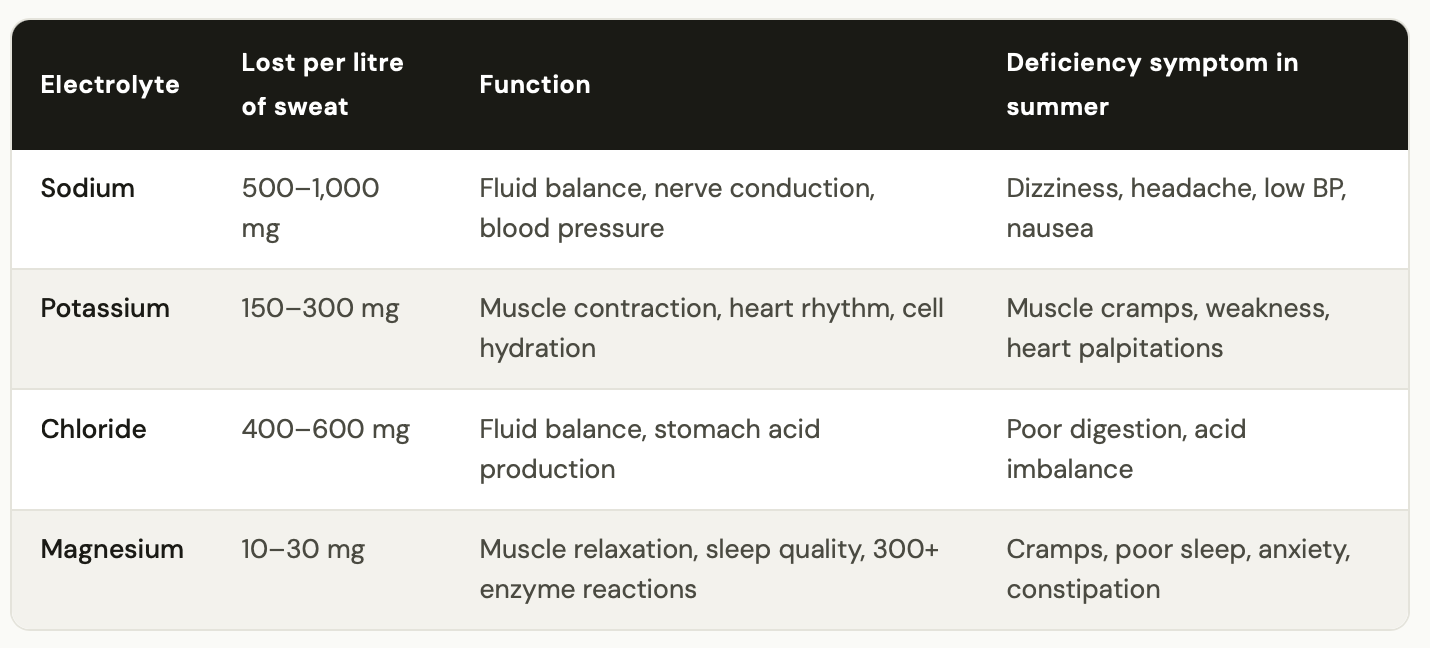Click the Potassium row label

105,308
